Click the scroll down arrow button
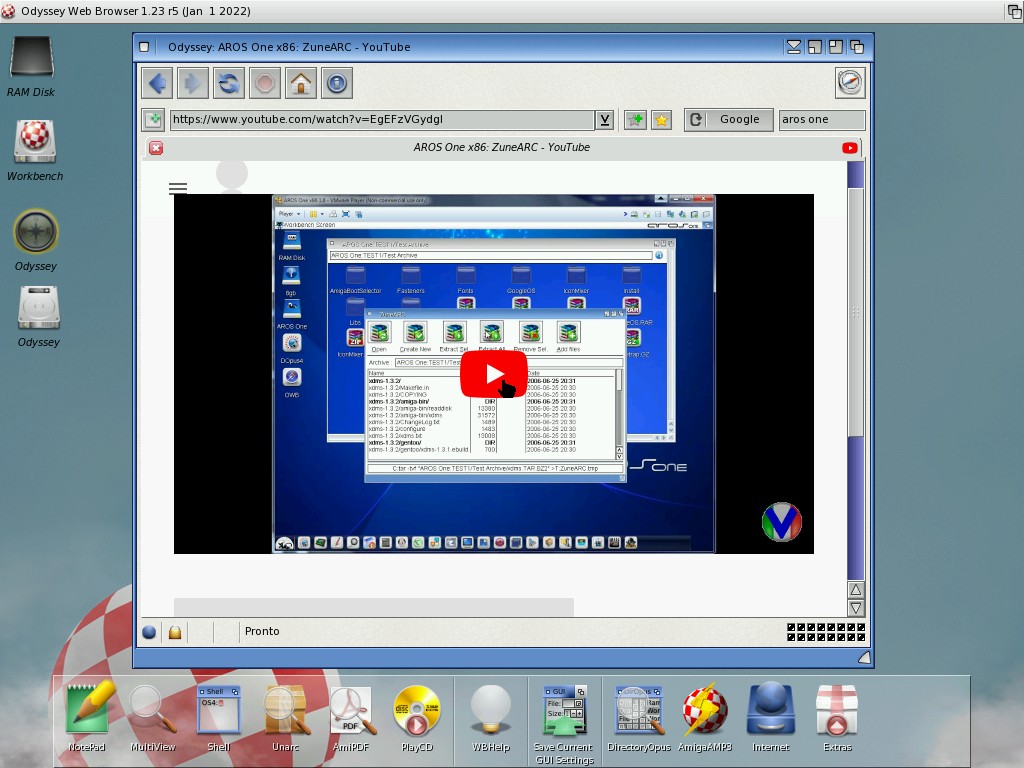The width and height of the screenshot is (1024, 768). (856, 608)
